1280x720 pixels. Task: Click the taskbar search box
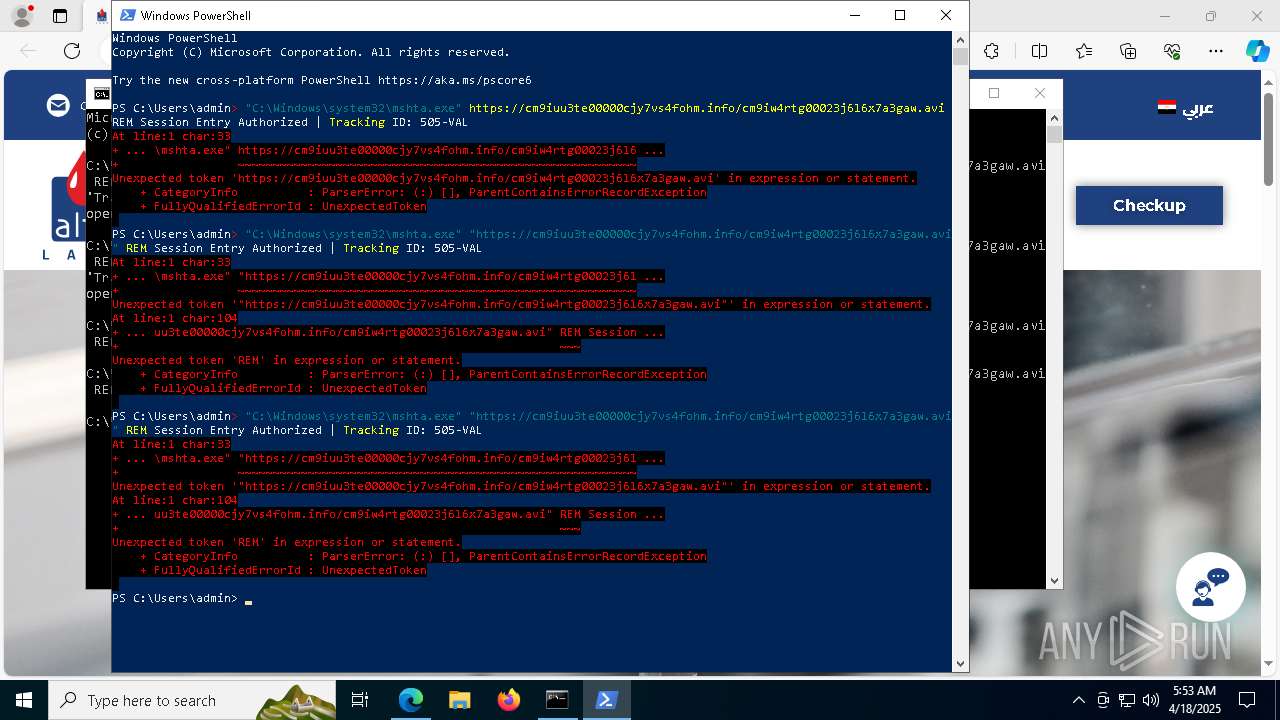point(192,700)
